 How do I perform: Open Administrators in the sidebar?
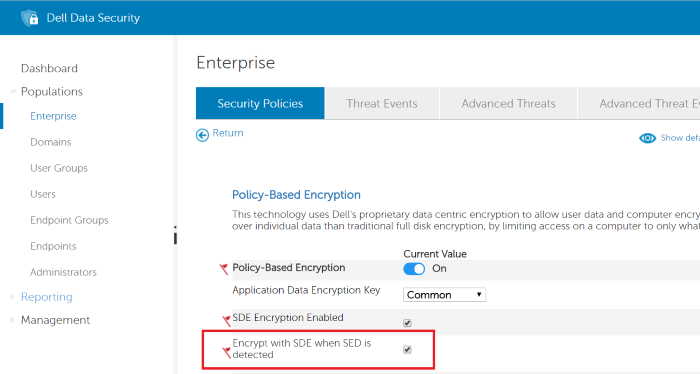pyautogui.click(x=63, y=272)
